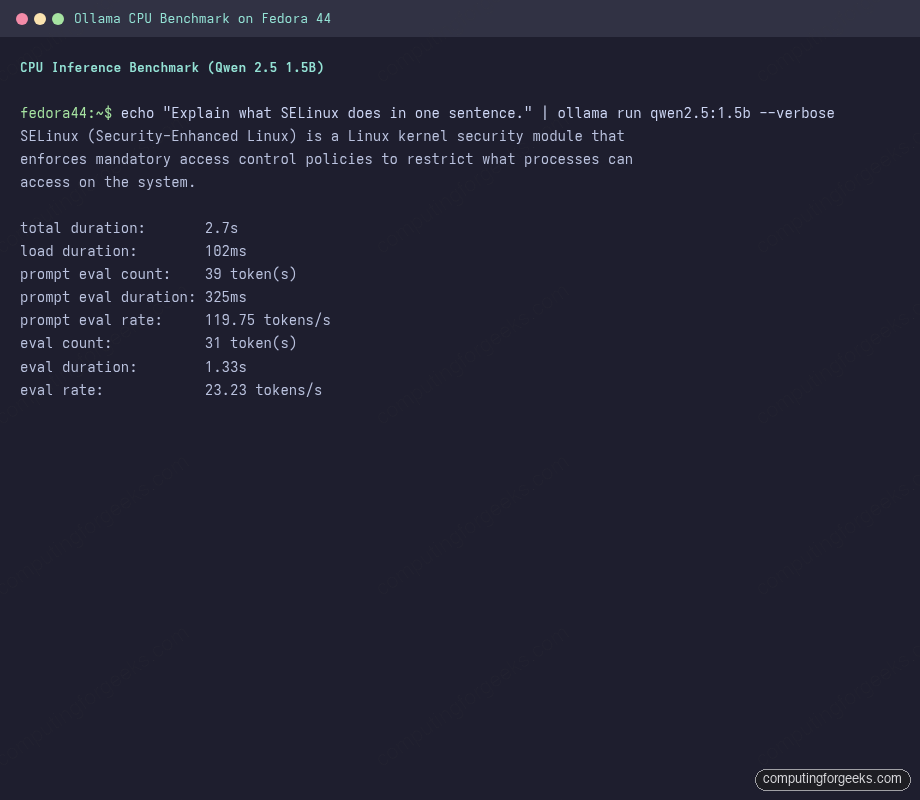Click the echo command line with 'ollama run qwen2.5:1.5b'
Screen dimensions: 920x800
pyautogui.click(x=478, y=113)
